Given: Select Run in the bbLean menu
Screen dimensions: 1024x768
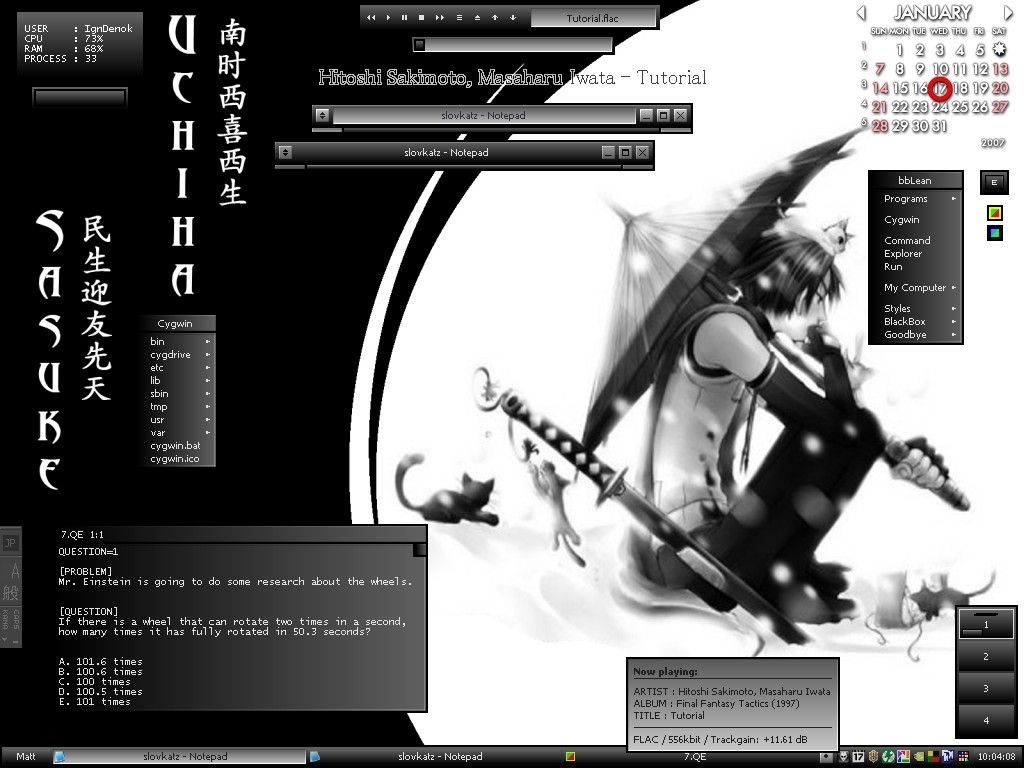Looking at the screenshot, I should click(x=916, y=266).
